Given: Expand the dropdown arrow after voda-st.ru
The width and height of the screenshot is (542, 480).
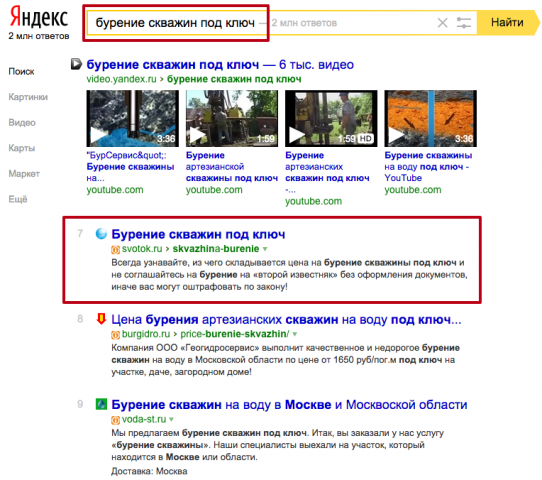Looking at the screenshot, I should 171,420.
